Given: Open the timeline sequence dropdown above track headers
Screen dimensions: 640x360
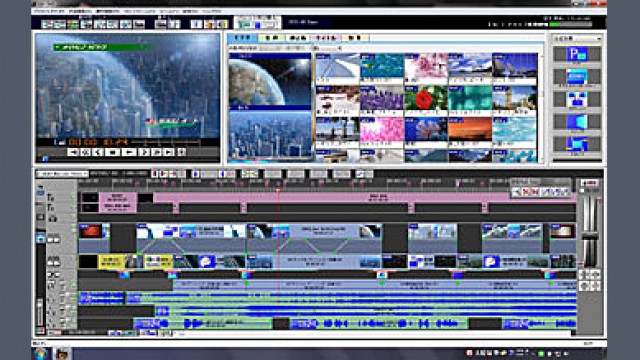Looking at the screenshot, I should click(x=62, y=174).
